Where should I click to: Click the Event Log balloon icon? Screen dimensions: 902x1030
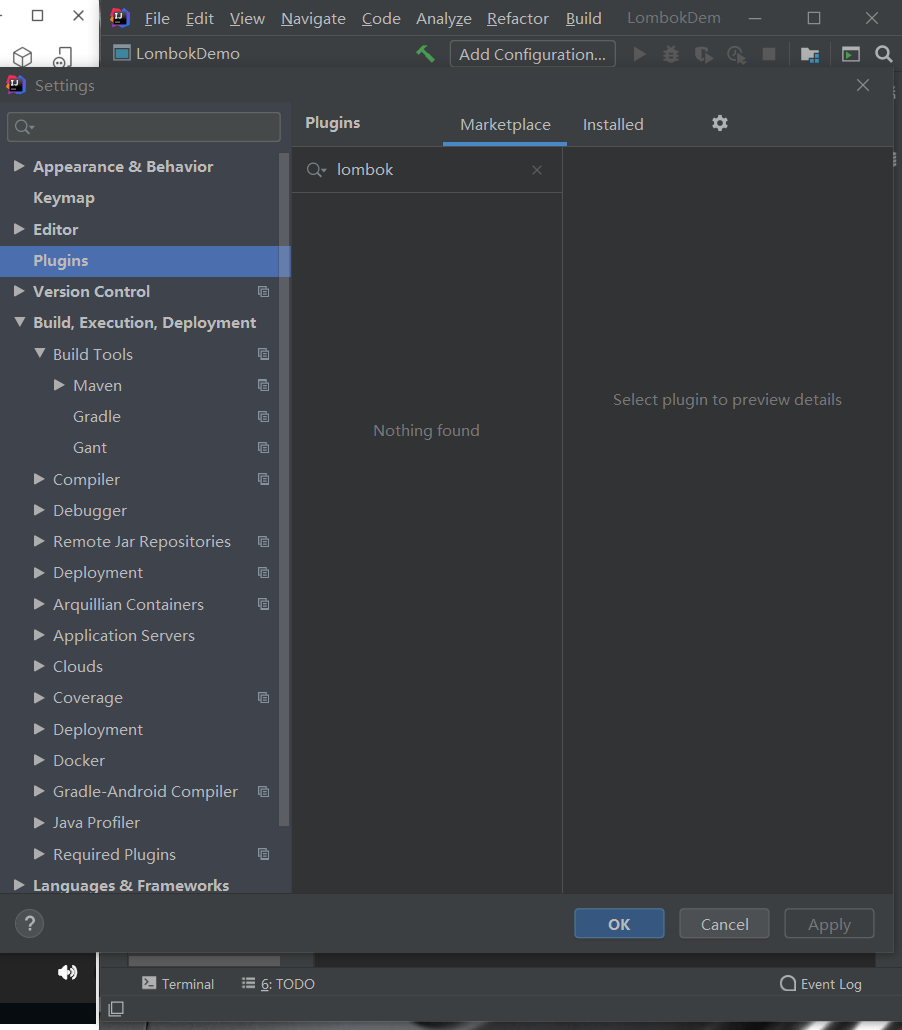pos(788,983)
